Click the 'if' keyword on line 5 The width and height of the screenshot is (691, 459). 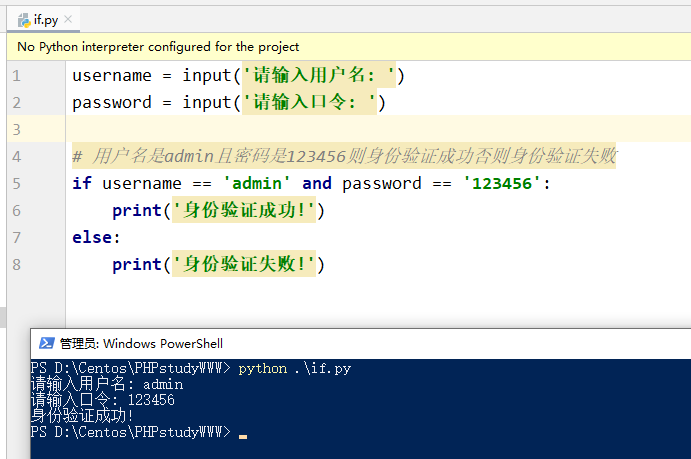(82, 183)
